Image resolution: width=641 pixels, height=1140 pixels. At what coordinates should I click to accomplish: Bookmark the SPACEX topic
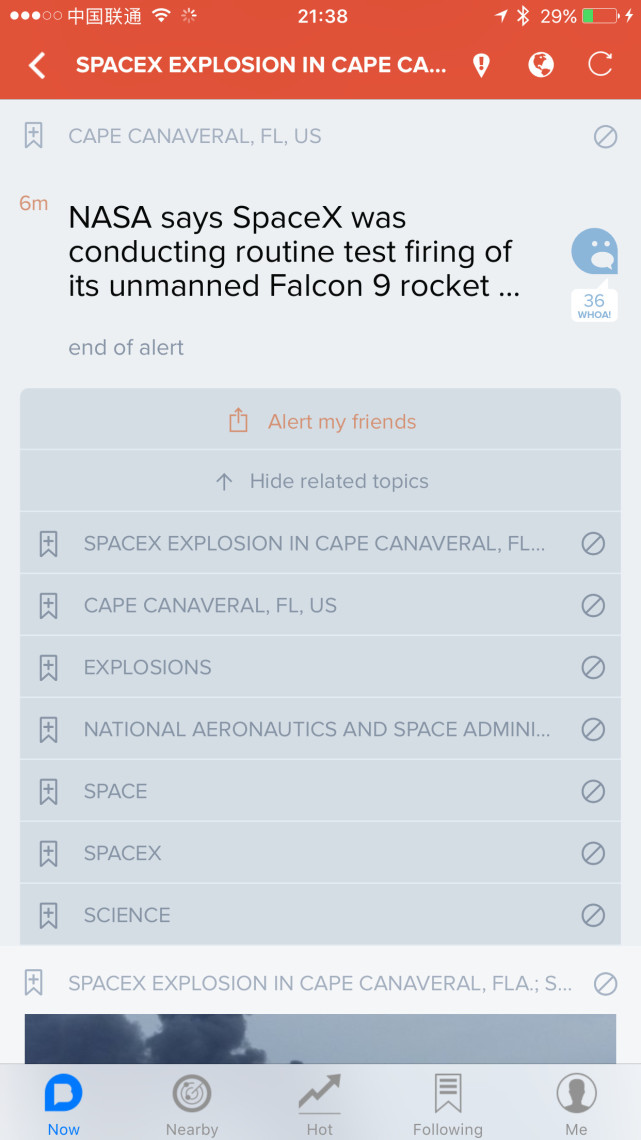(48, 853)
